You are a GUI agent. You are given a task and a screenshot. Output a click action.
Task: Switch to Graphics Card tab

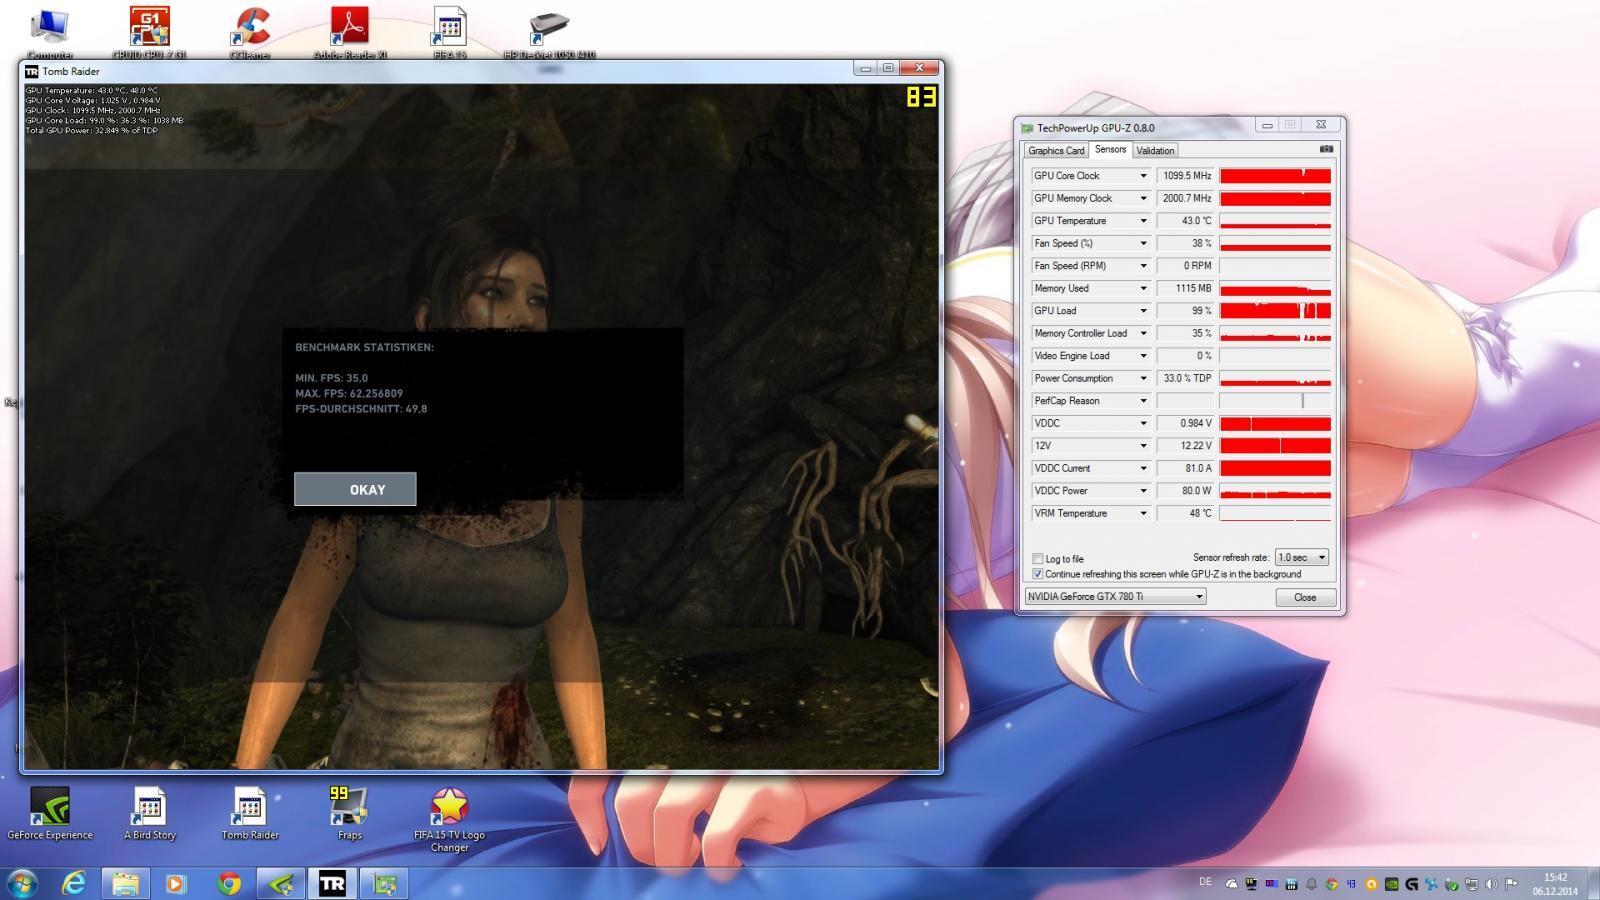pos(1056,151)
